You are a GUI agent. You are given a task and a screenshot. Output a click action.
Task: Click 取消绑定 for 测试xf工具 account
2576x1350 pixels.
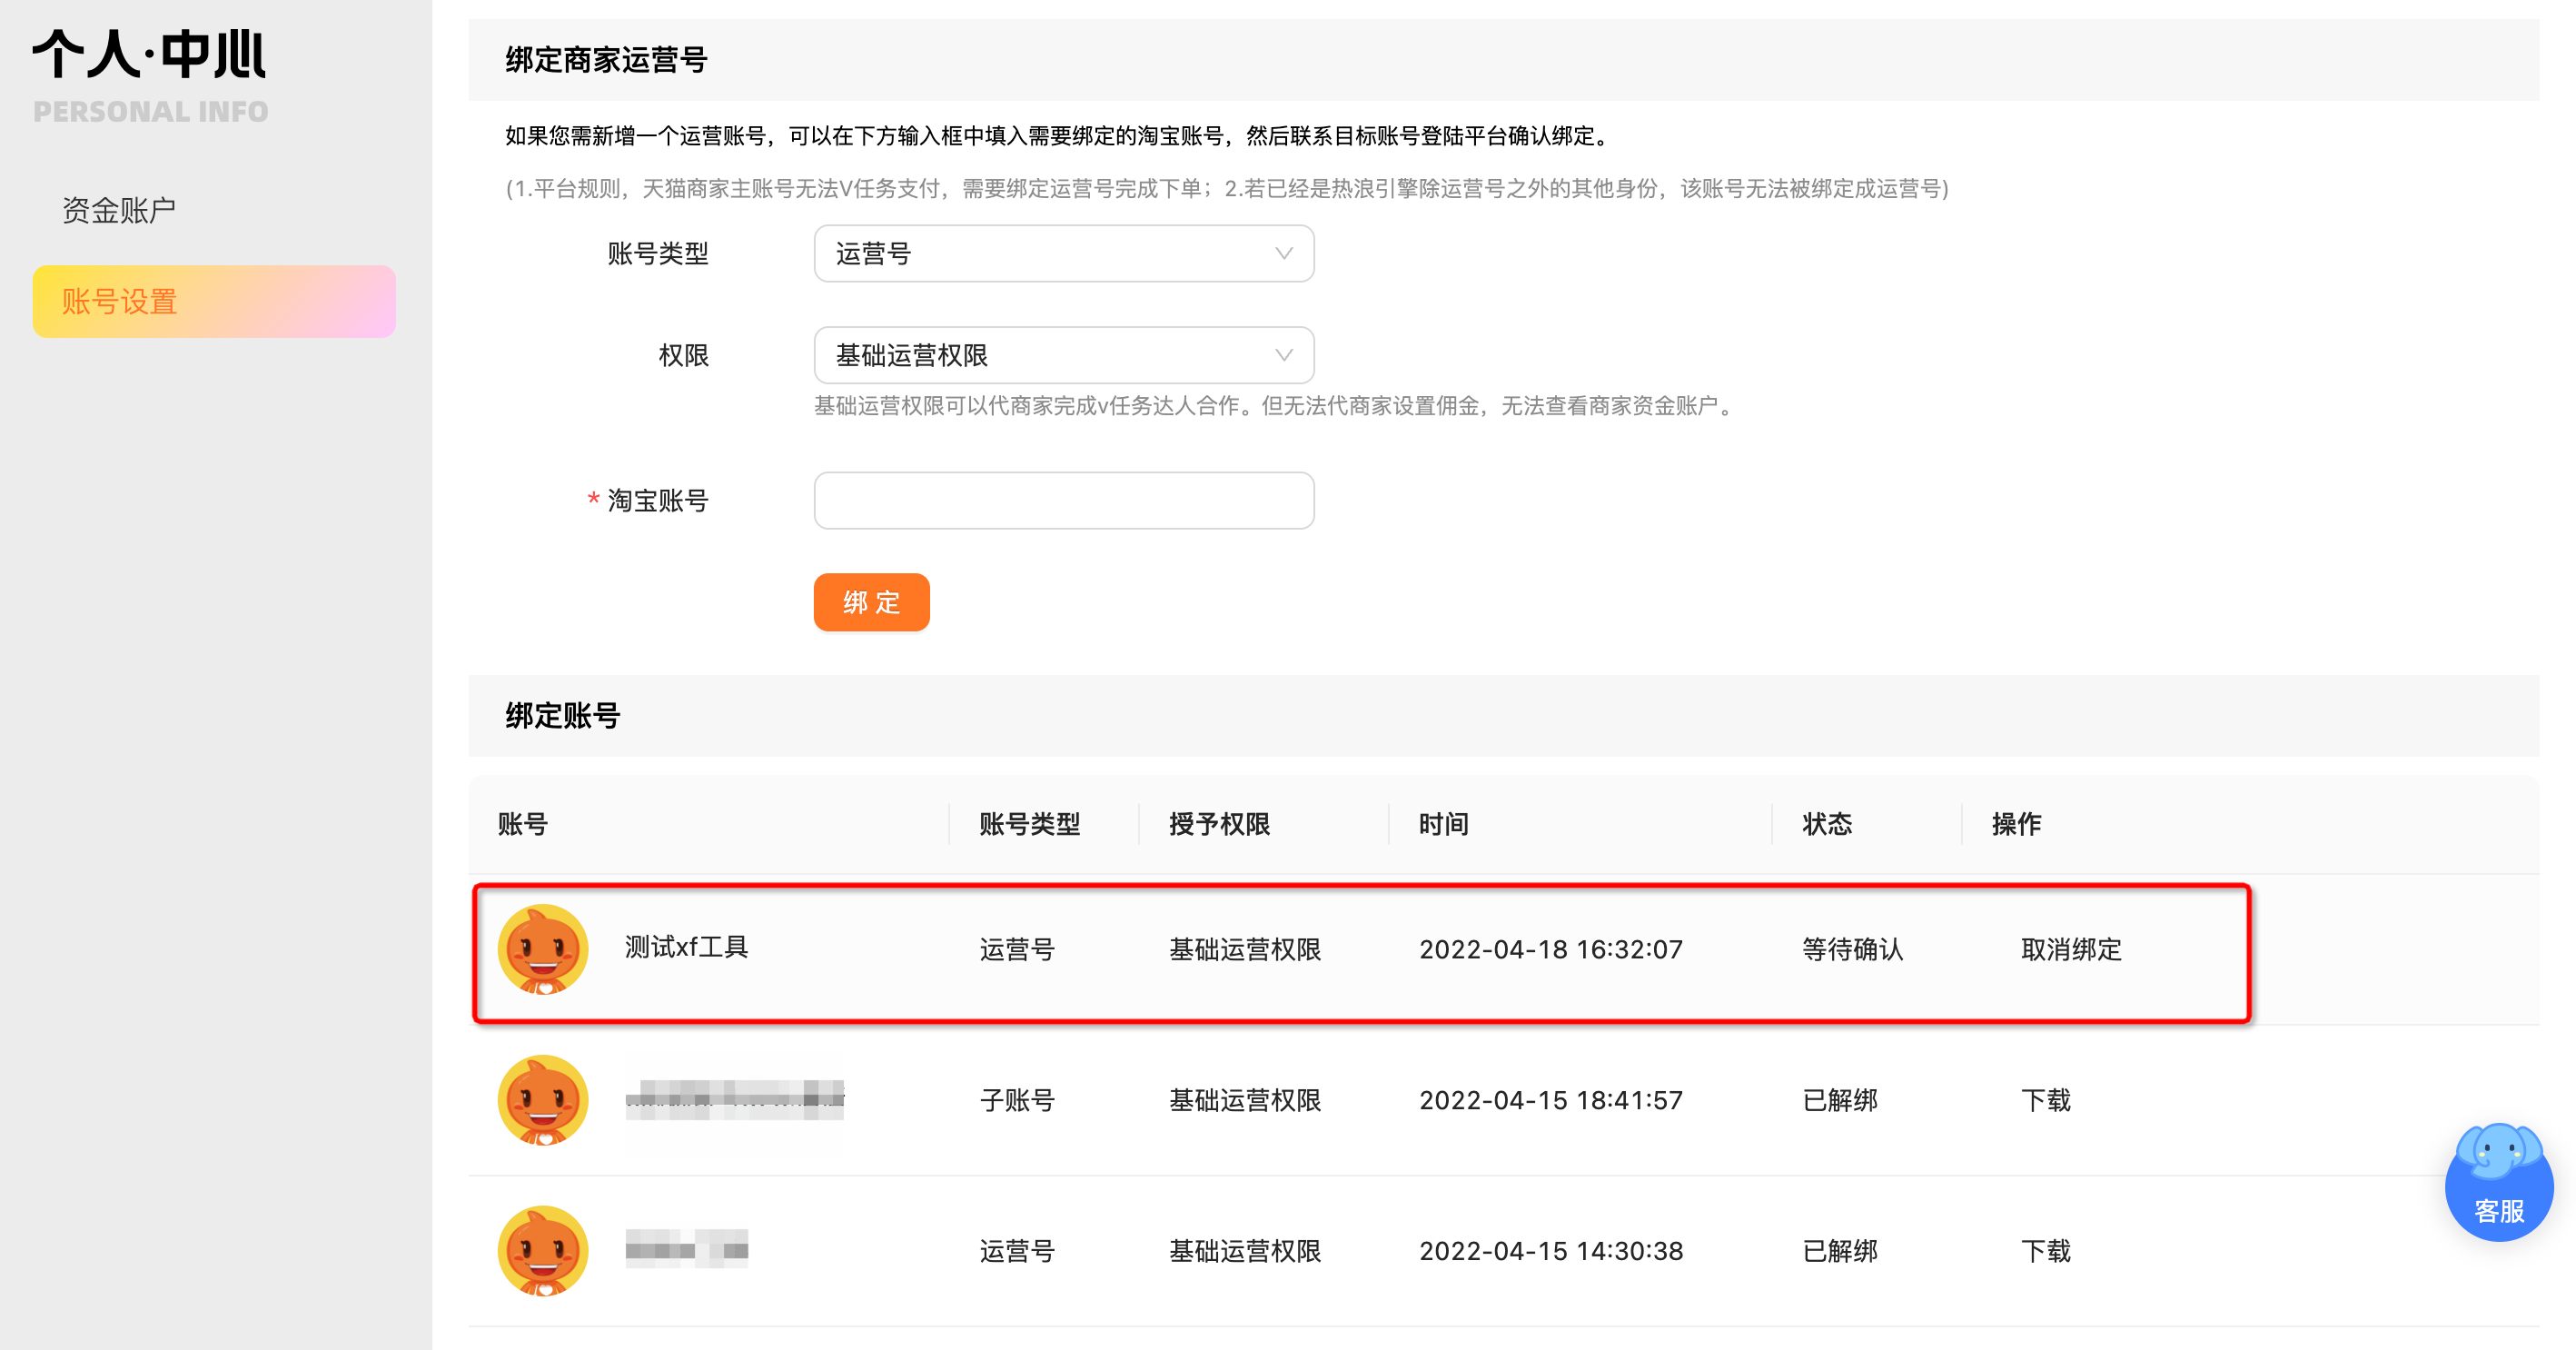click(x=2071, y=949)
